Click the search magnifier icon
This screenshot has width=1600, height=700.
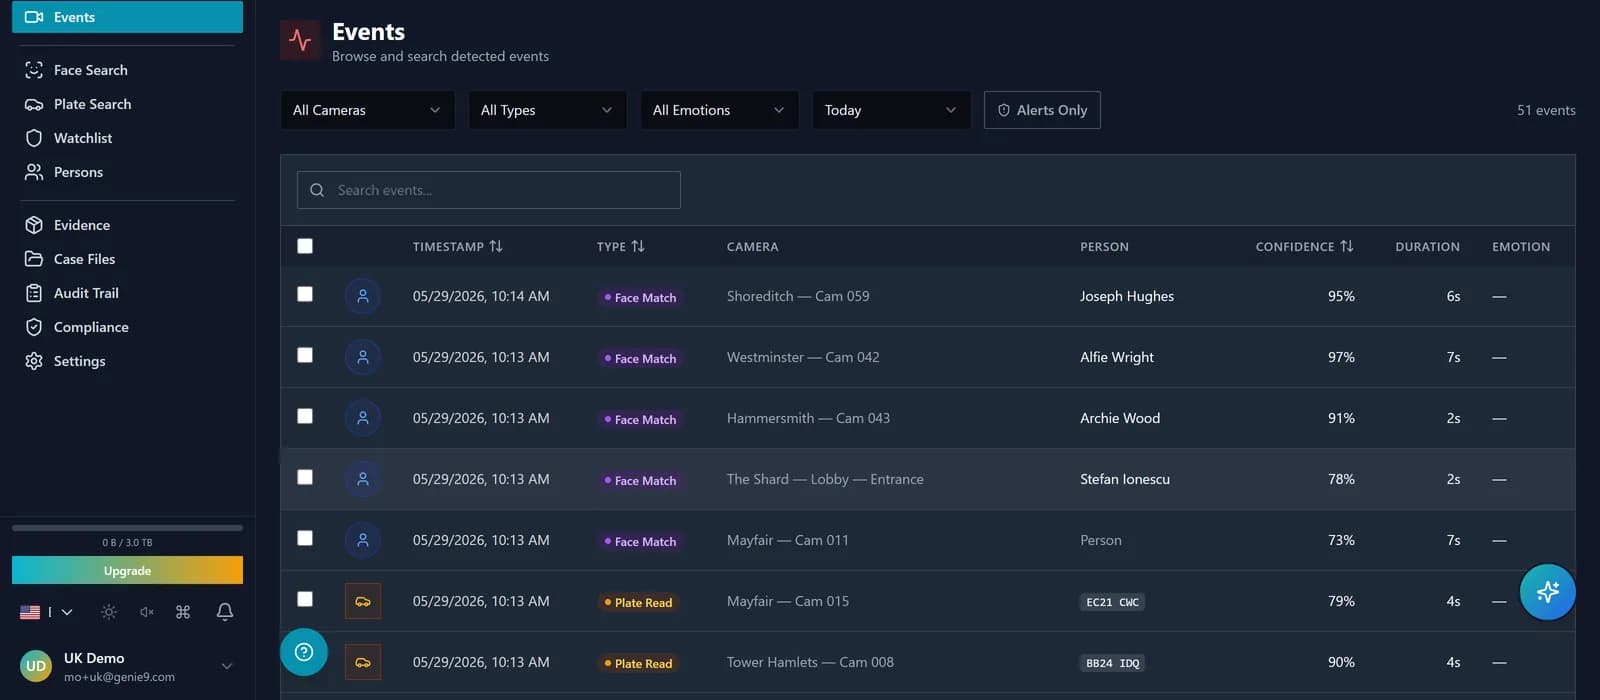coord(317,190)
